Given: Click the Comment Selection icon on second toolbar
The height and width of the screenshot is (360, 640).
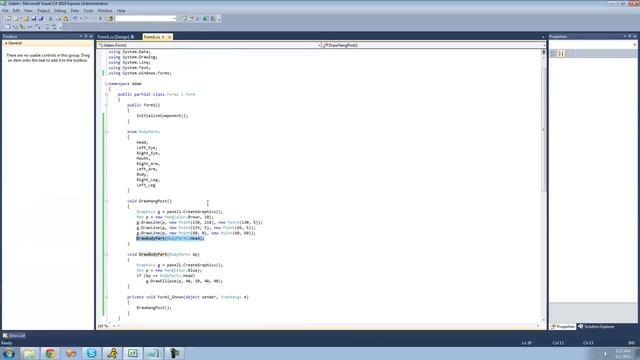Looking at the screenshot, I should [47, 27].
